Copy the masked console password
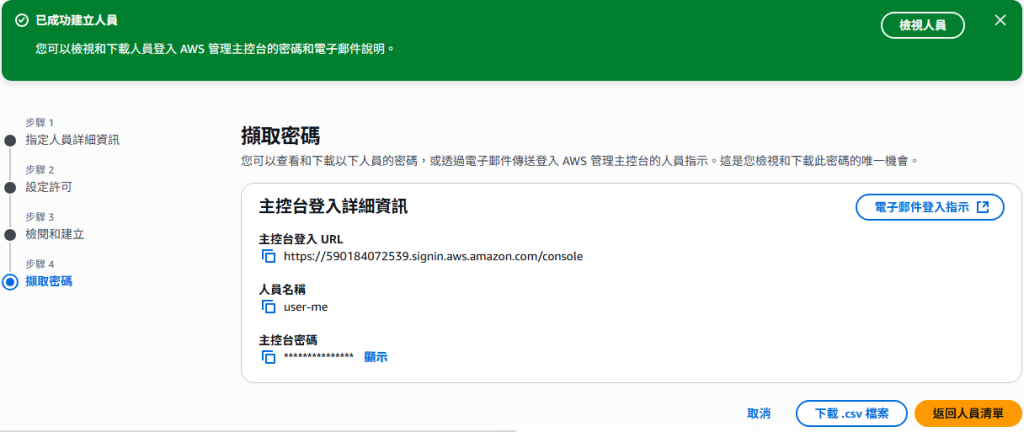 tap(268, 357)
